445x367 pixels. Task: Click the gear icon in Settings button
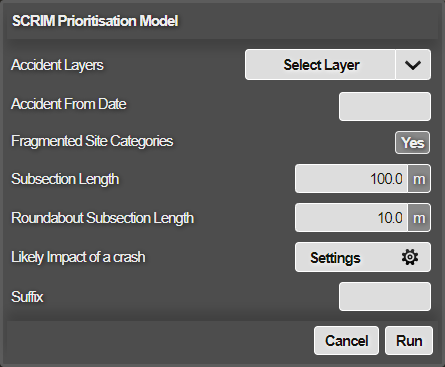pos(410,257)
